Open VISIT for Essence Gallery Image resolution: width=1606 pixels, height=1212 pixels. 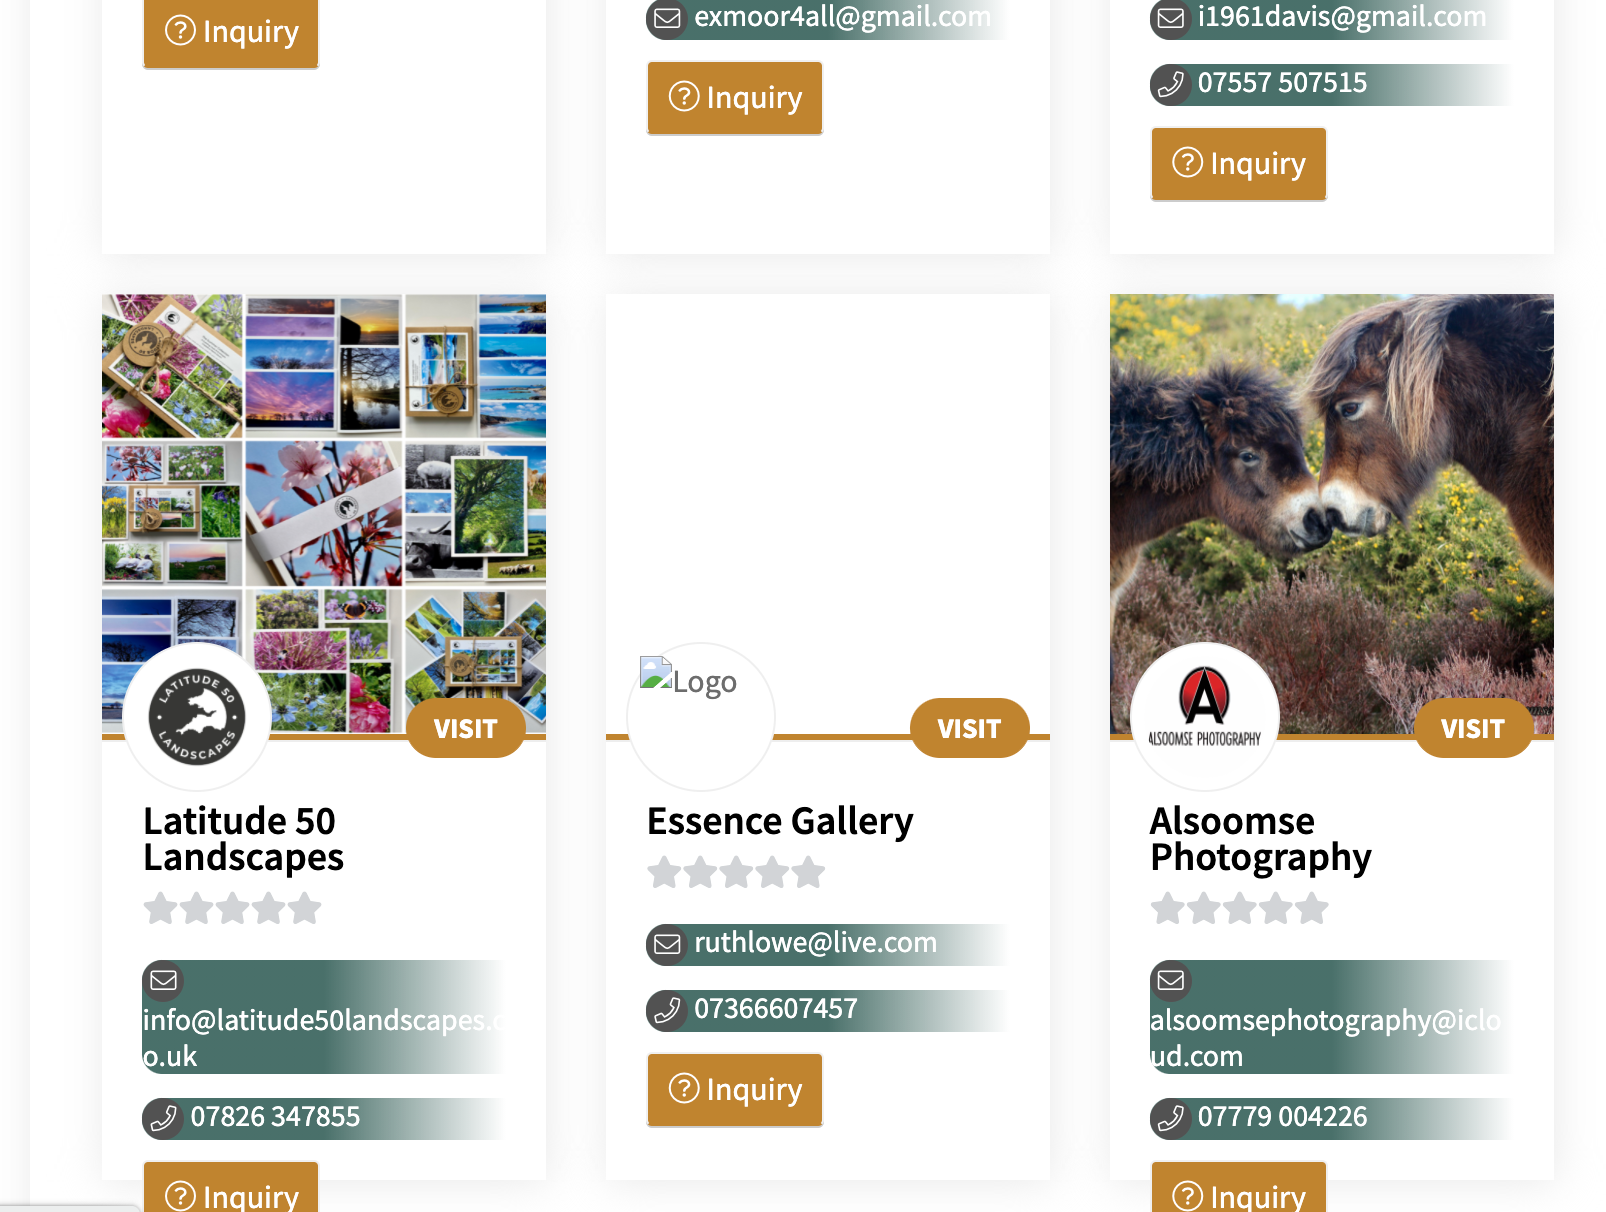(969, 728)
